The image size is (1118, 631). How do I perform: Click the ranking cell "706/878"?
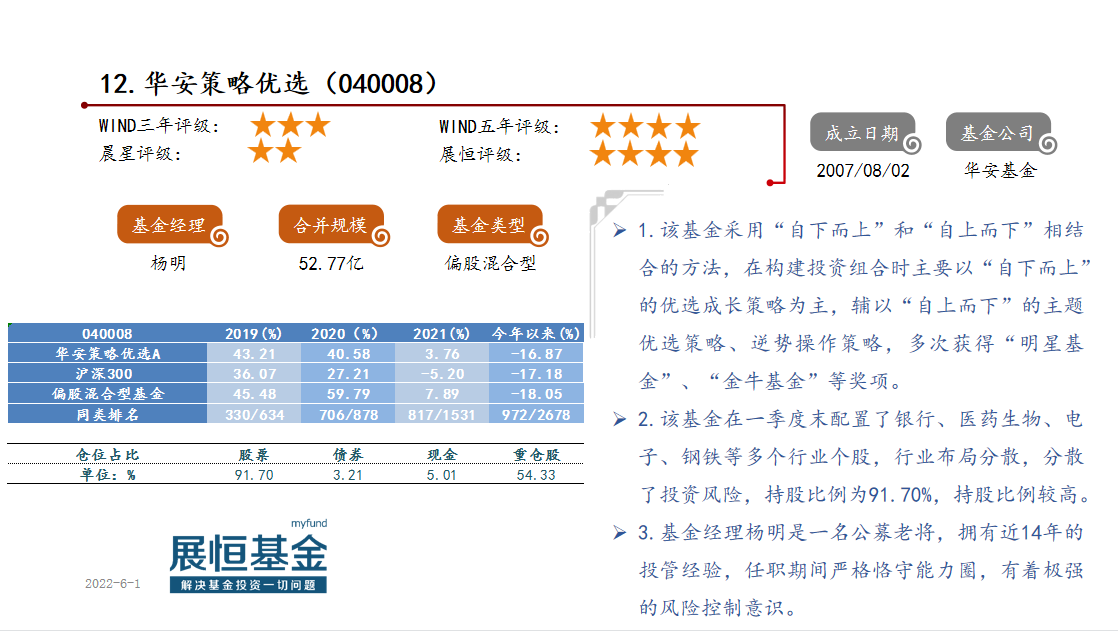pyautogui.click(x=348, y=414)
